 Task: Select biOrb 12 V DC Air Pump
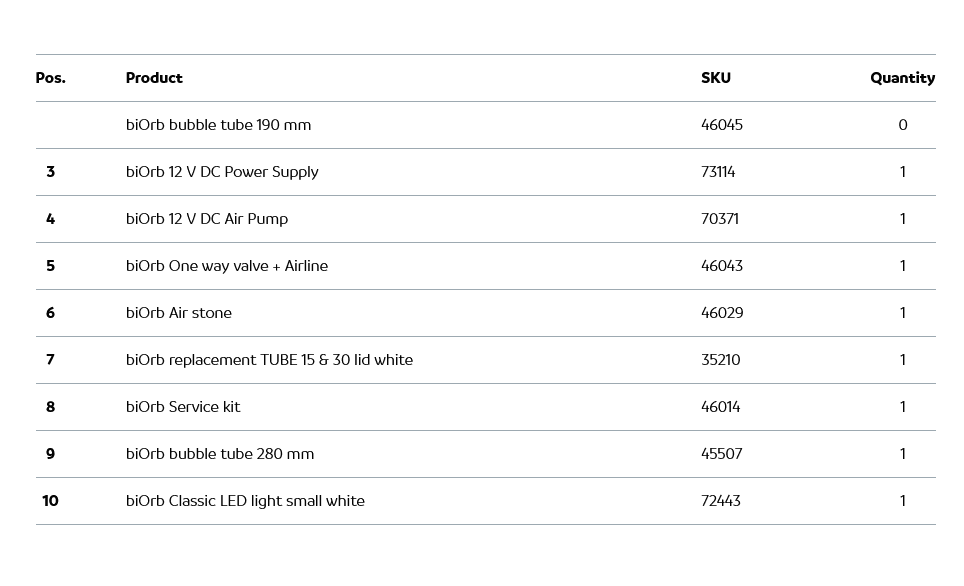[206, 219]
